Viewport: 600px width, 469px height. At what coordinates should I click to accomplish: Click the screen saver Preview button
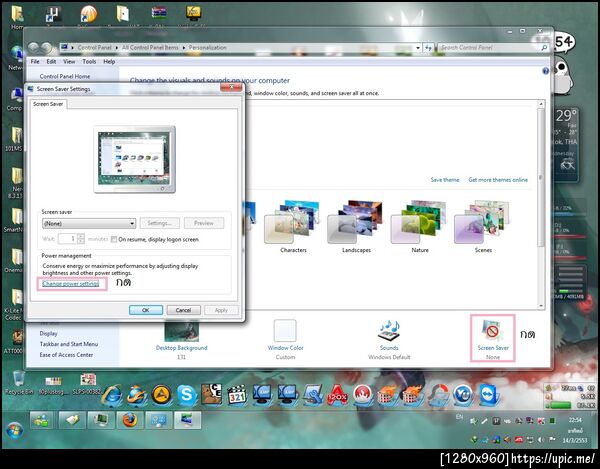[204, 223]
